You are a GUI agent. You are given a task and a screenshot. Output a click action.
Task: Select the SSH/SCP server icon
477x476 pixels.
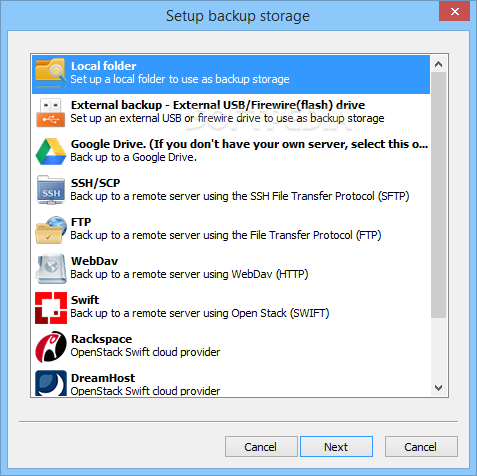click(x=51, y=190)
